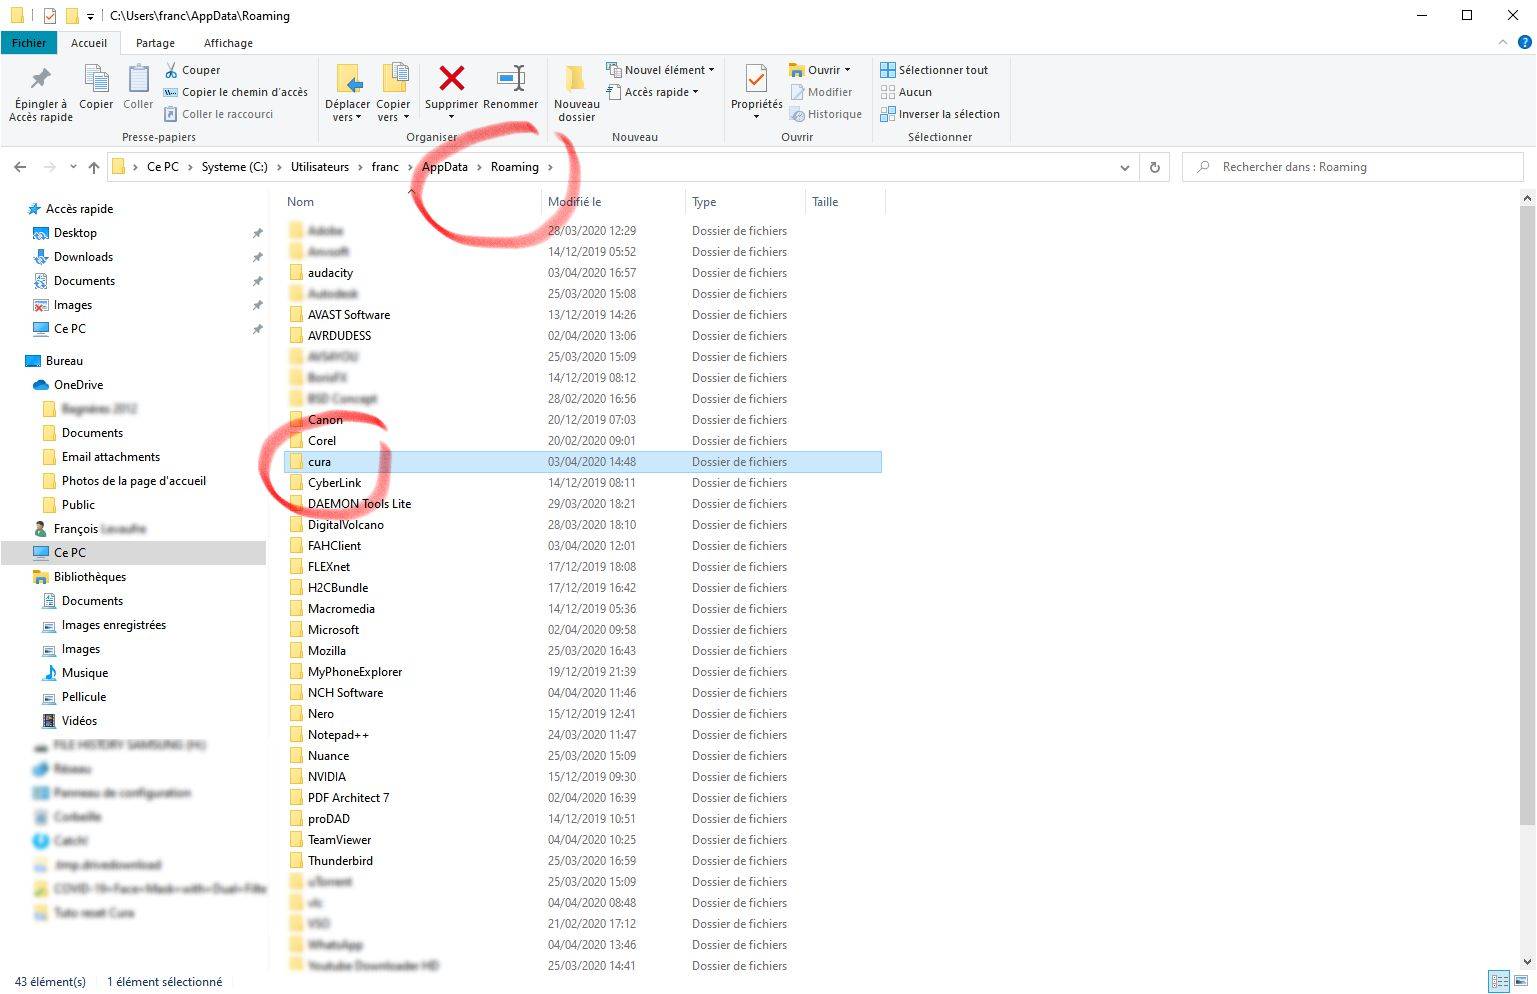
Task: Go up one level with up arrow
Action: [x=94, y=167]
